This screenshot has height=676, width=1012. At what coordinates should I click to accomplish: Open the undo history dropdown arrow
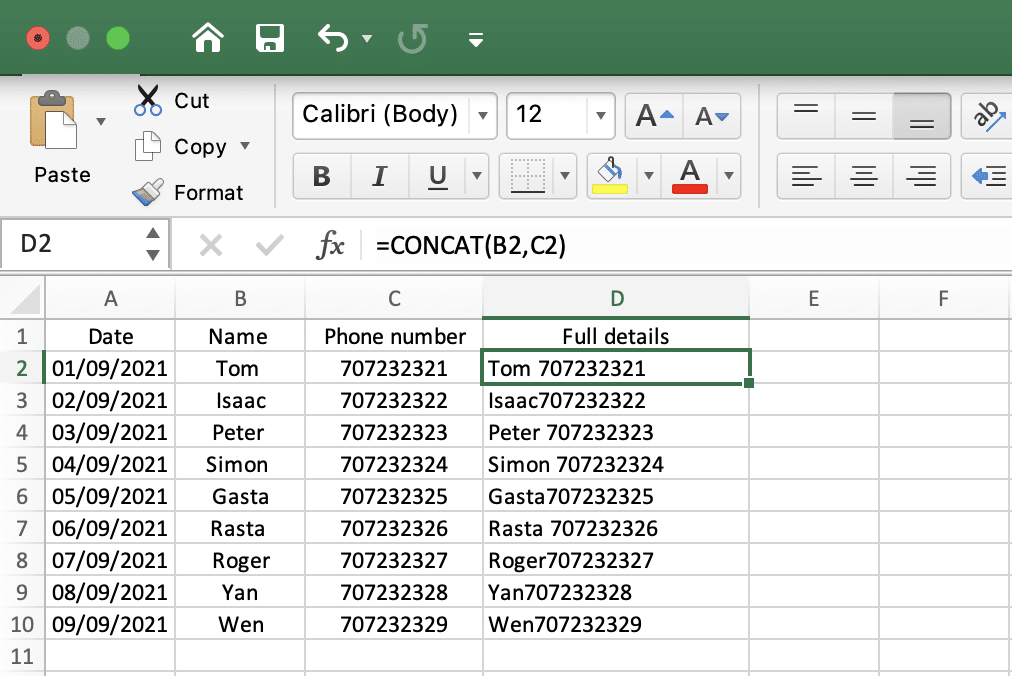pyautogui.click(x=367, y=39)
